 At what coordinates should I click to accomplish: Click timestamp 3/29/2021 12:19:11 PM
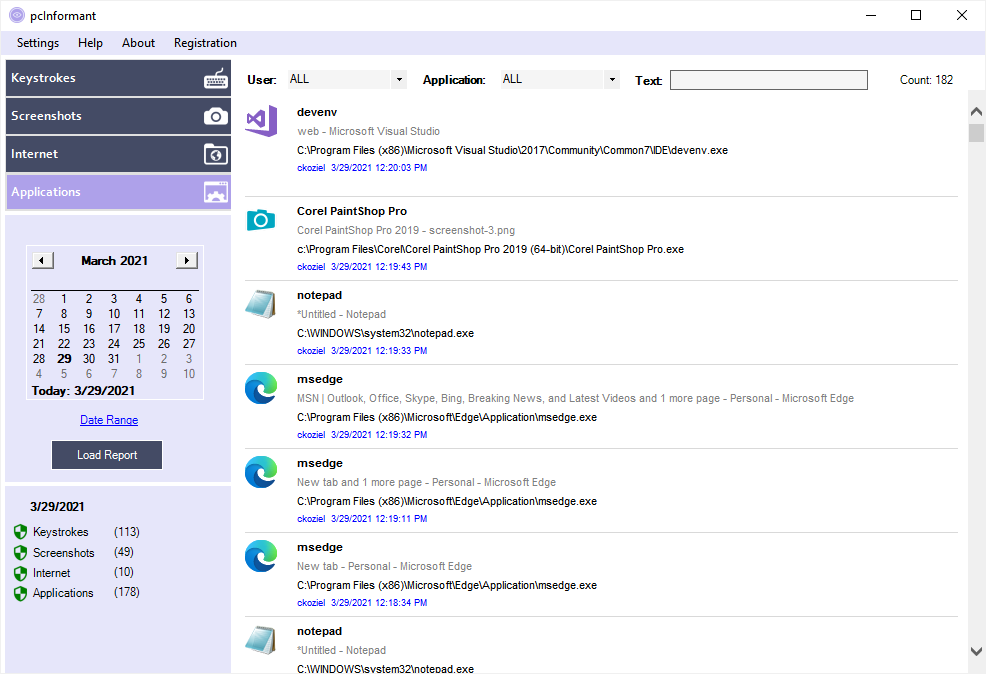(379, 519)
